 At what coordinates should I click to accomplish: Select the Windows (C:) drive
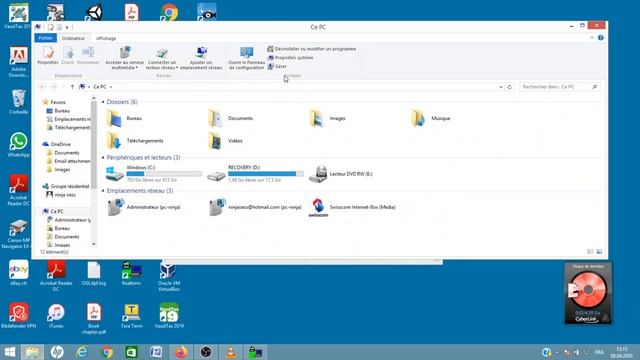click(x=154, y=173)
